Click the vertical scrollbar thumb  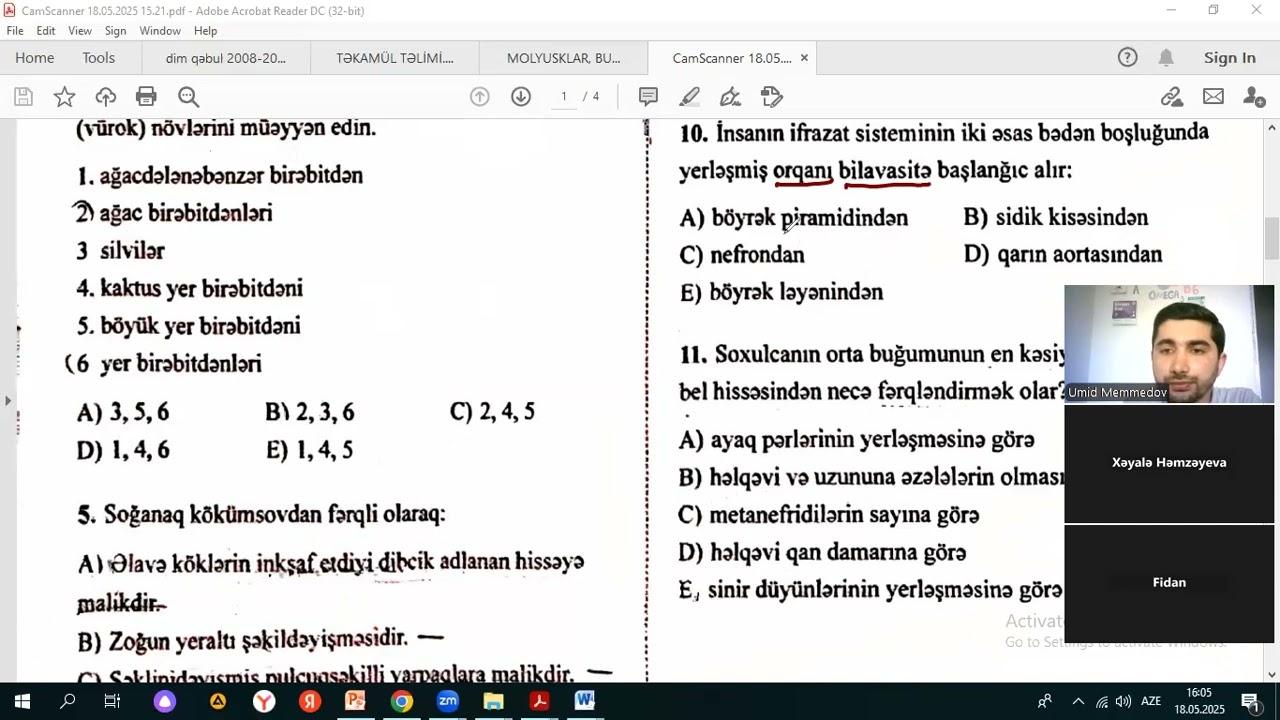pyautogui.click(x=1272, y=238)
